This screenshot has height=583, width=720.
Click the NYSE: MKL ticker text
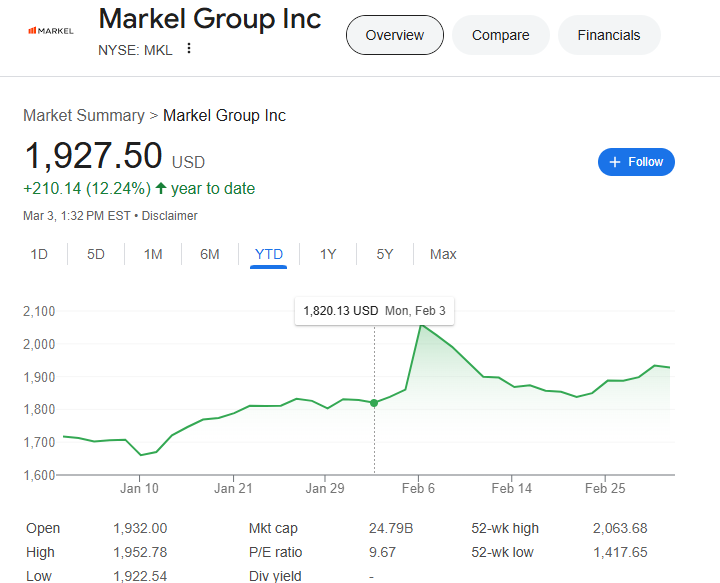[135, 50]
